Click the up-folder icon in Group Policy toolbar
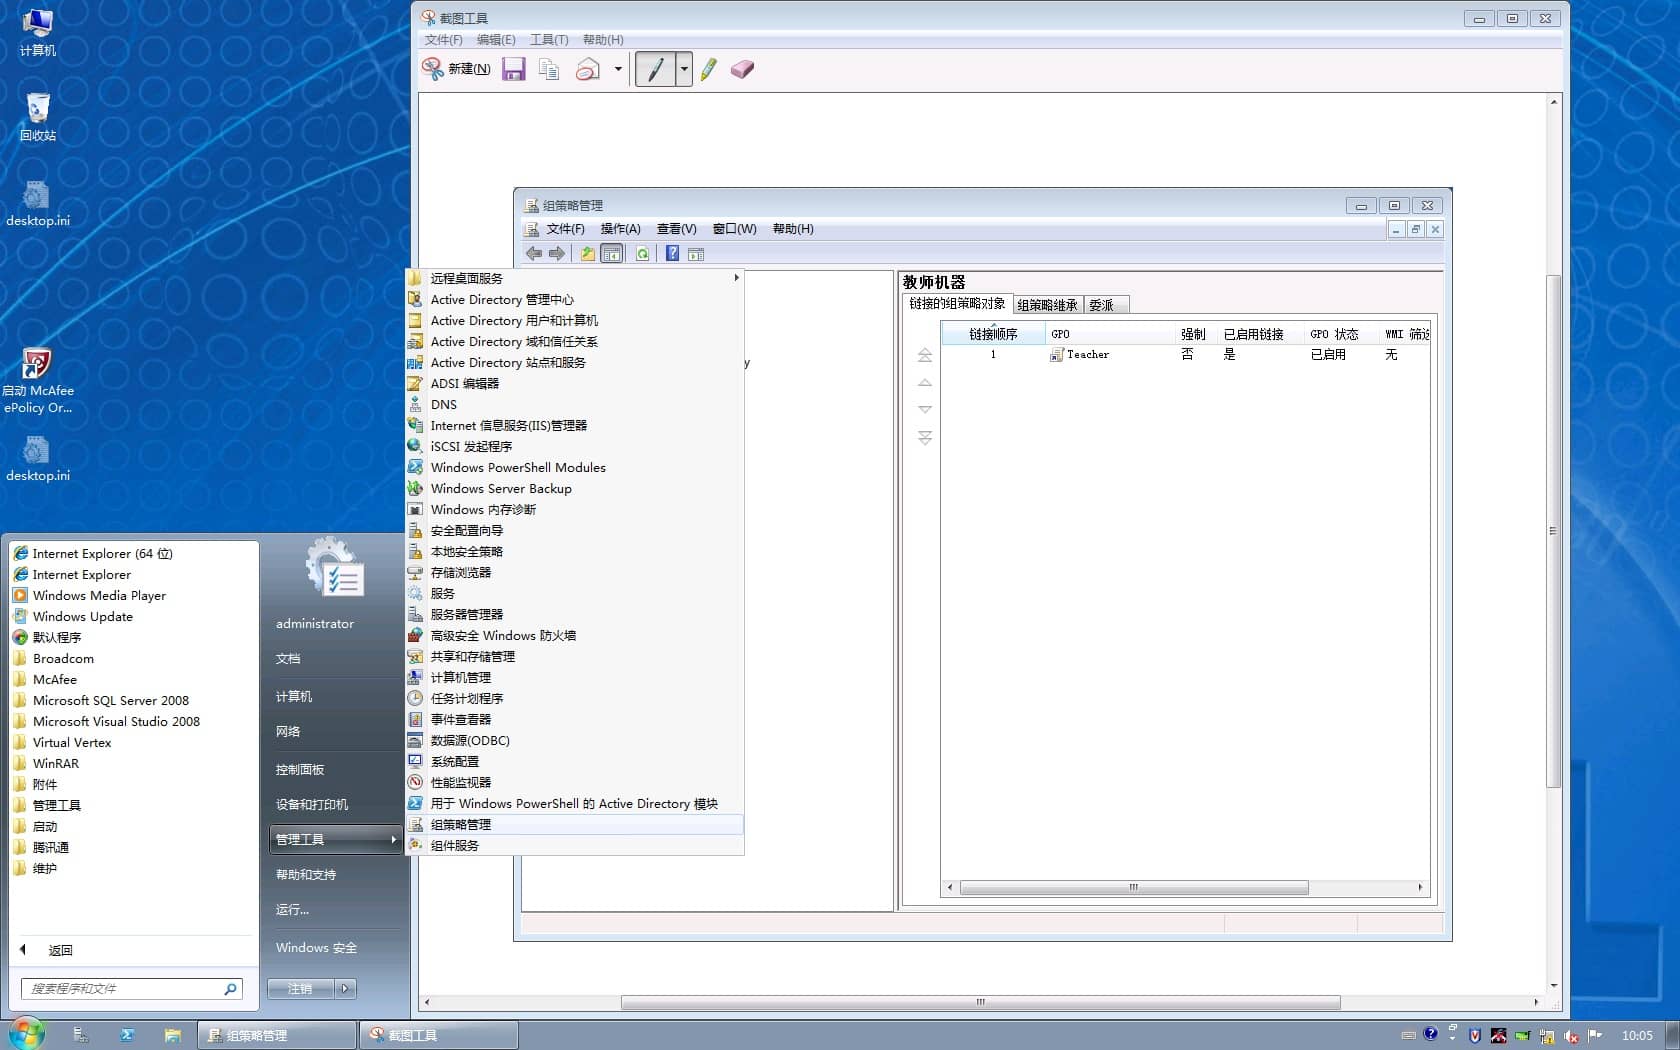This screenshot has width=1680, height=1050. 588,254
